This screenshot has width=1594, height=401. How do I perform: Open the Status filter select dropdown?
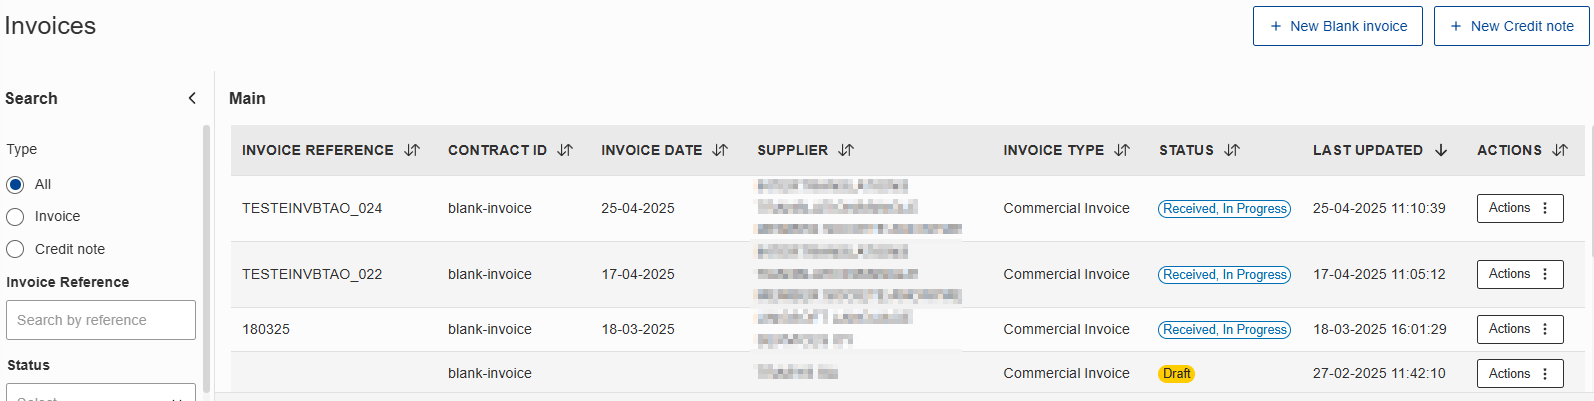(x=101, y=392)
